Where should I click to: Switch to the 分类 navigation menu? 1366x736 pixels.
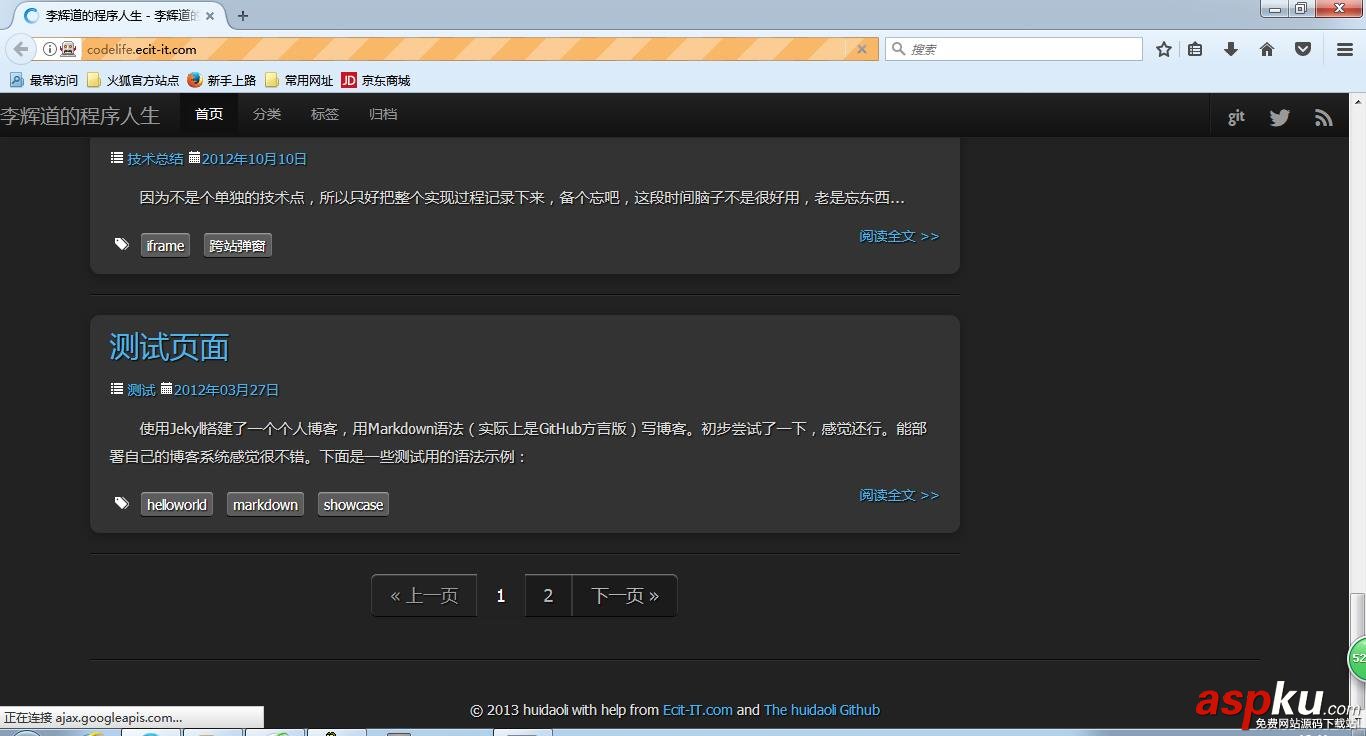[266, 114]
